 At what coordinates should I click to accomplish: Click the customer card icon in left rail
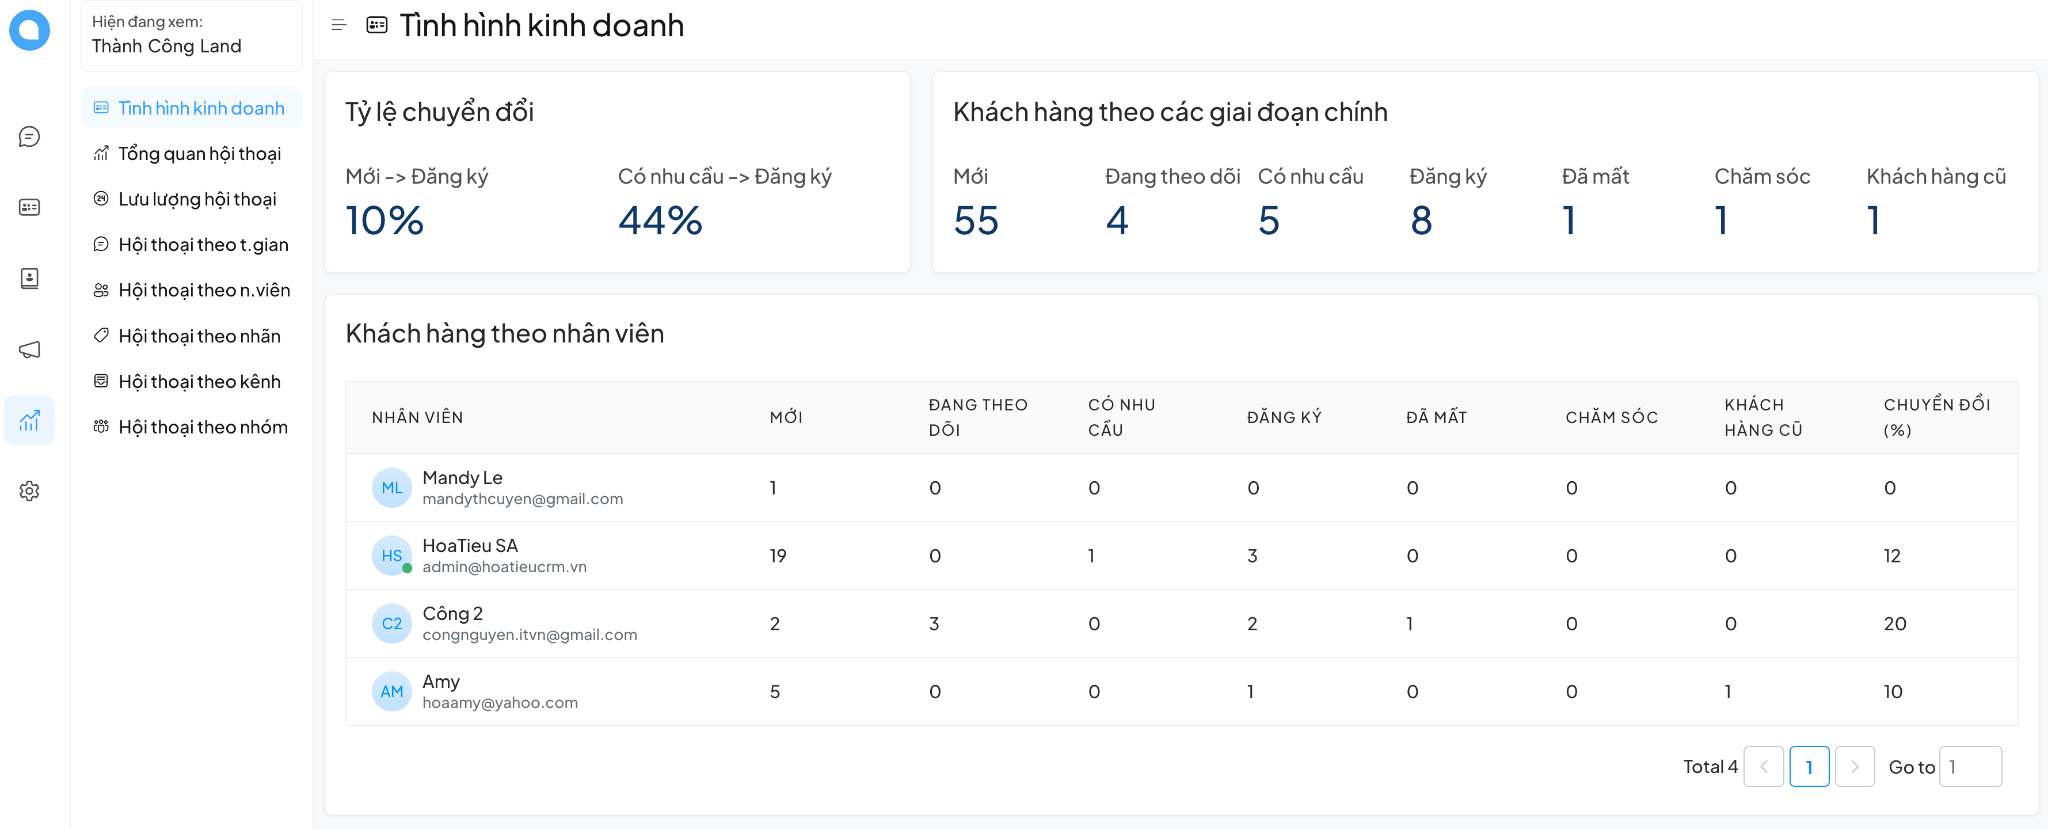[29, 207]
